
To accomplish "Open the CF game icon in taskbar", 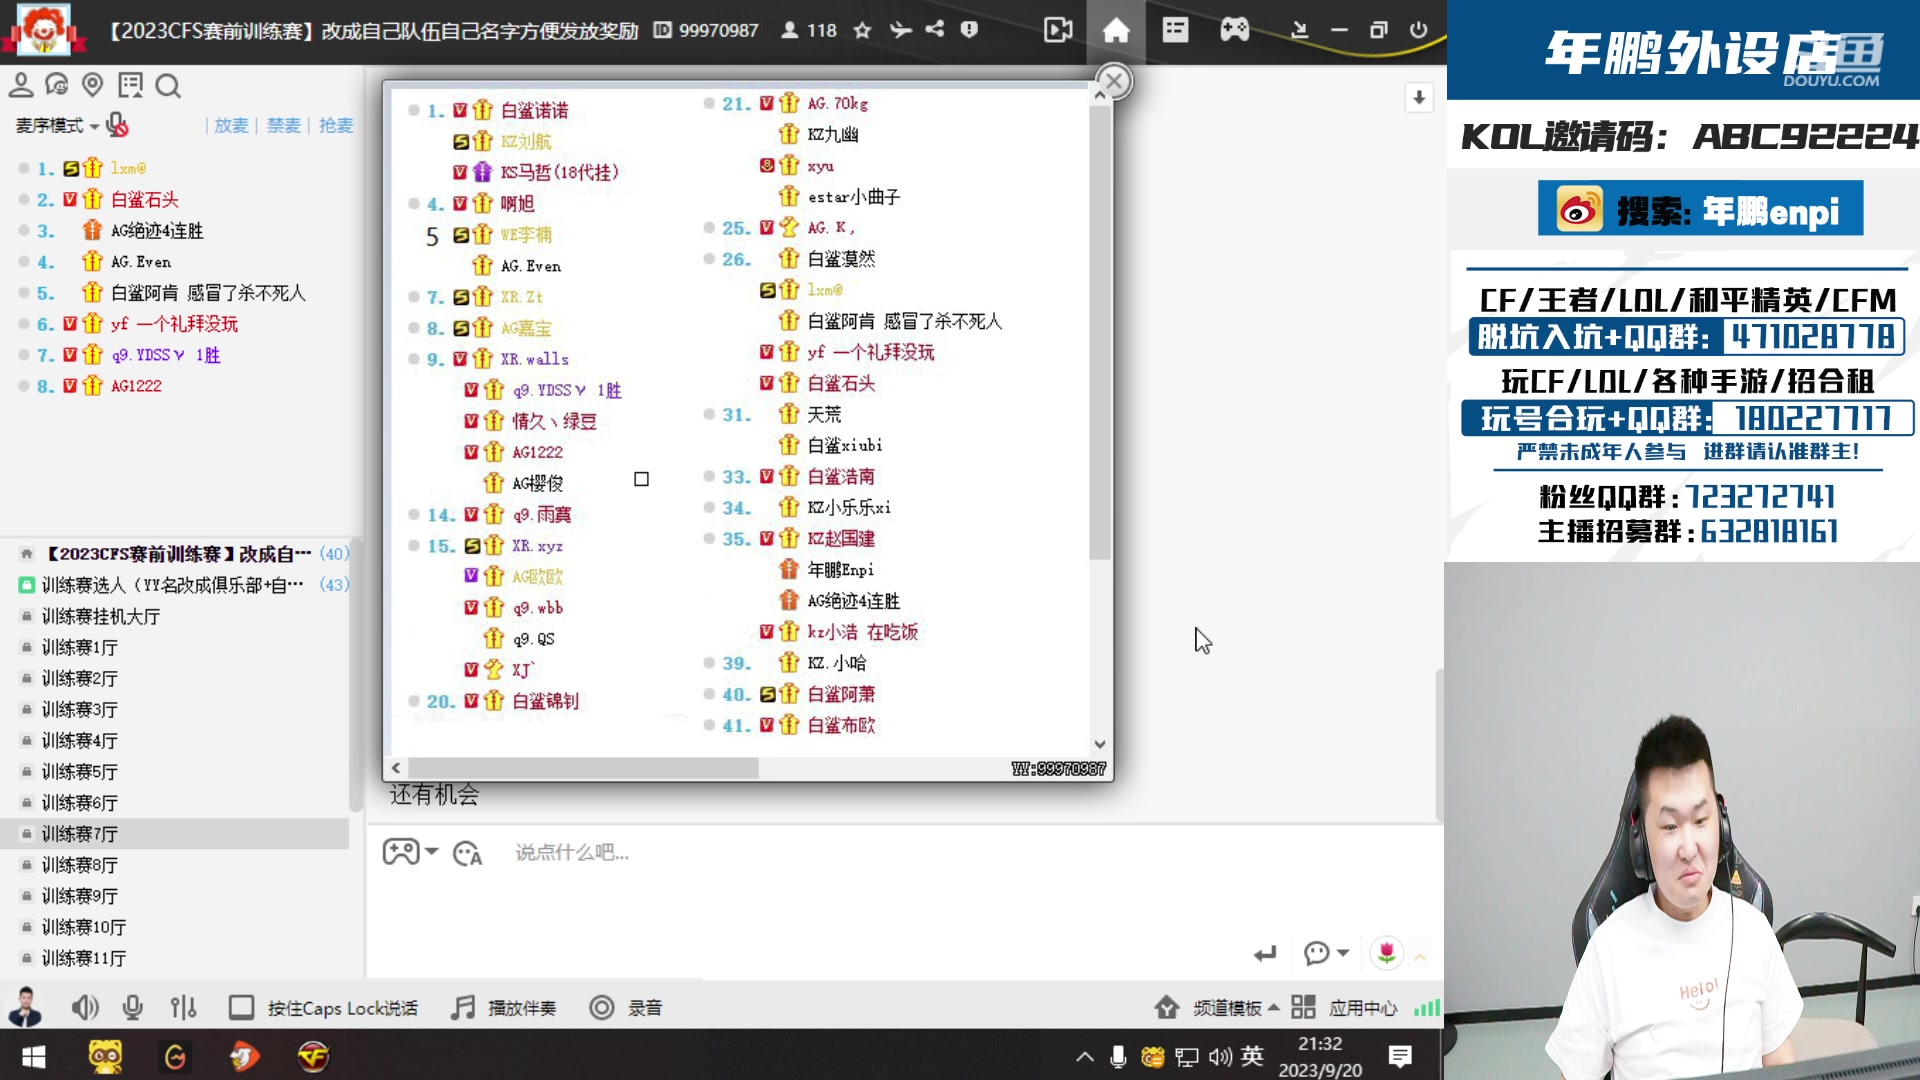I will coord(313,1056).
